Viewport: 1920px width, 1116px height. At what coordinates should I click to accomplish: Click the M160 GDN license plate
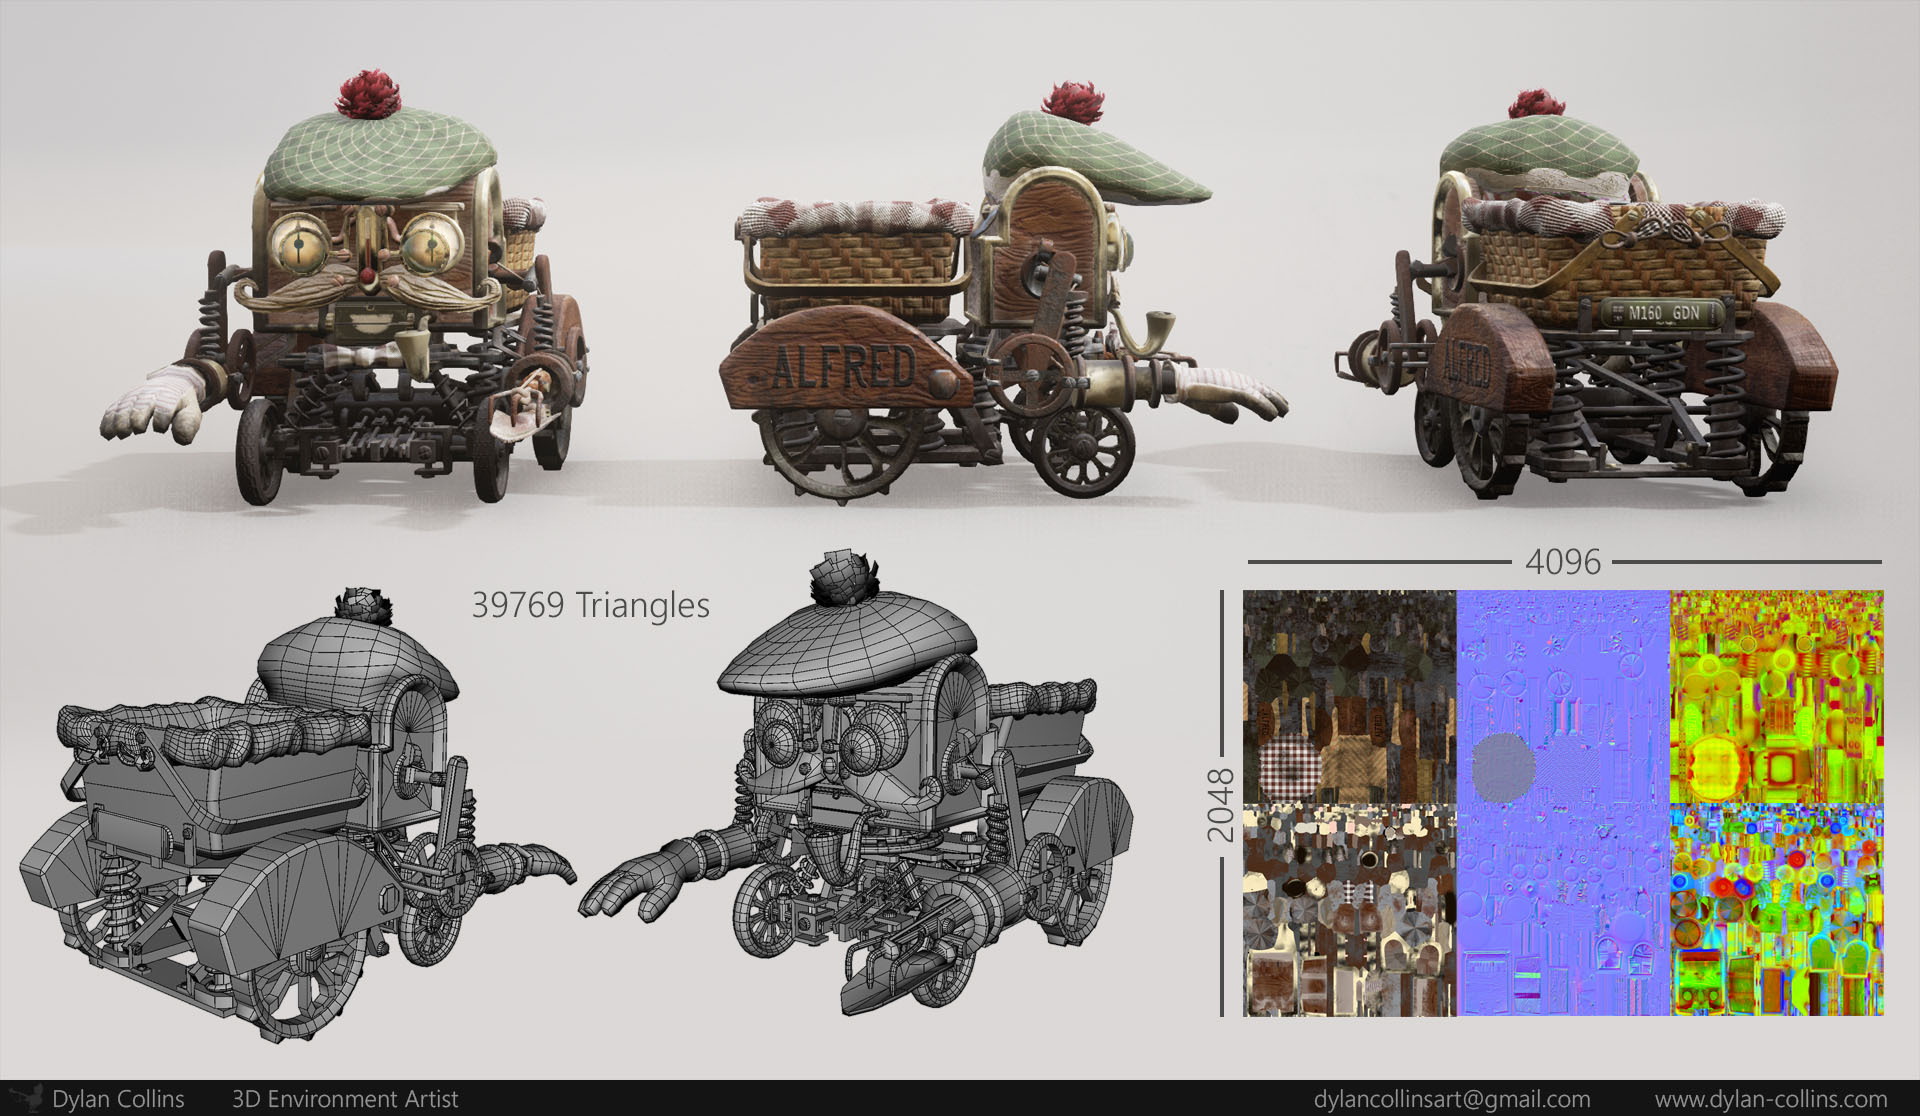tap(1663, 313)
